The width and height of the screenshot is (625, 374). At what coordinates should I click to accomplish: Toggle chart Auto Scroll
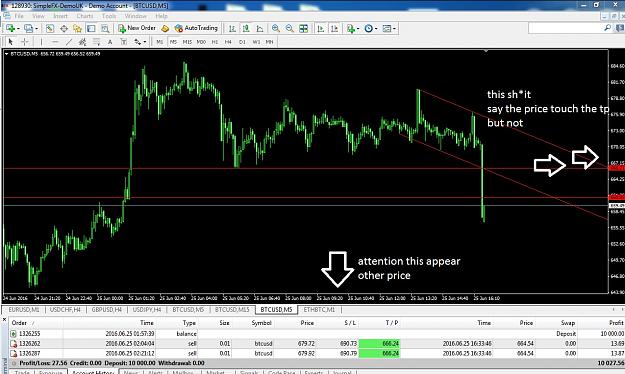click(320, 28)
